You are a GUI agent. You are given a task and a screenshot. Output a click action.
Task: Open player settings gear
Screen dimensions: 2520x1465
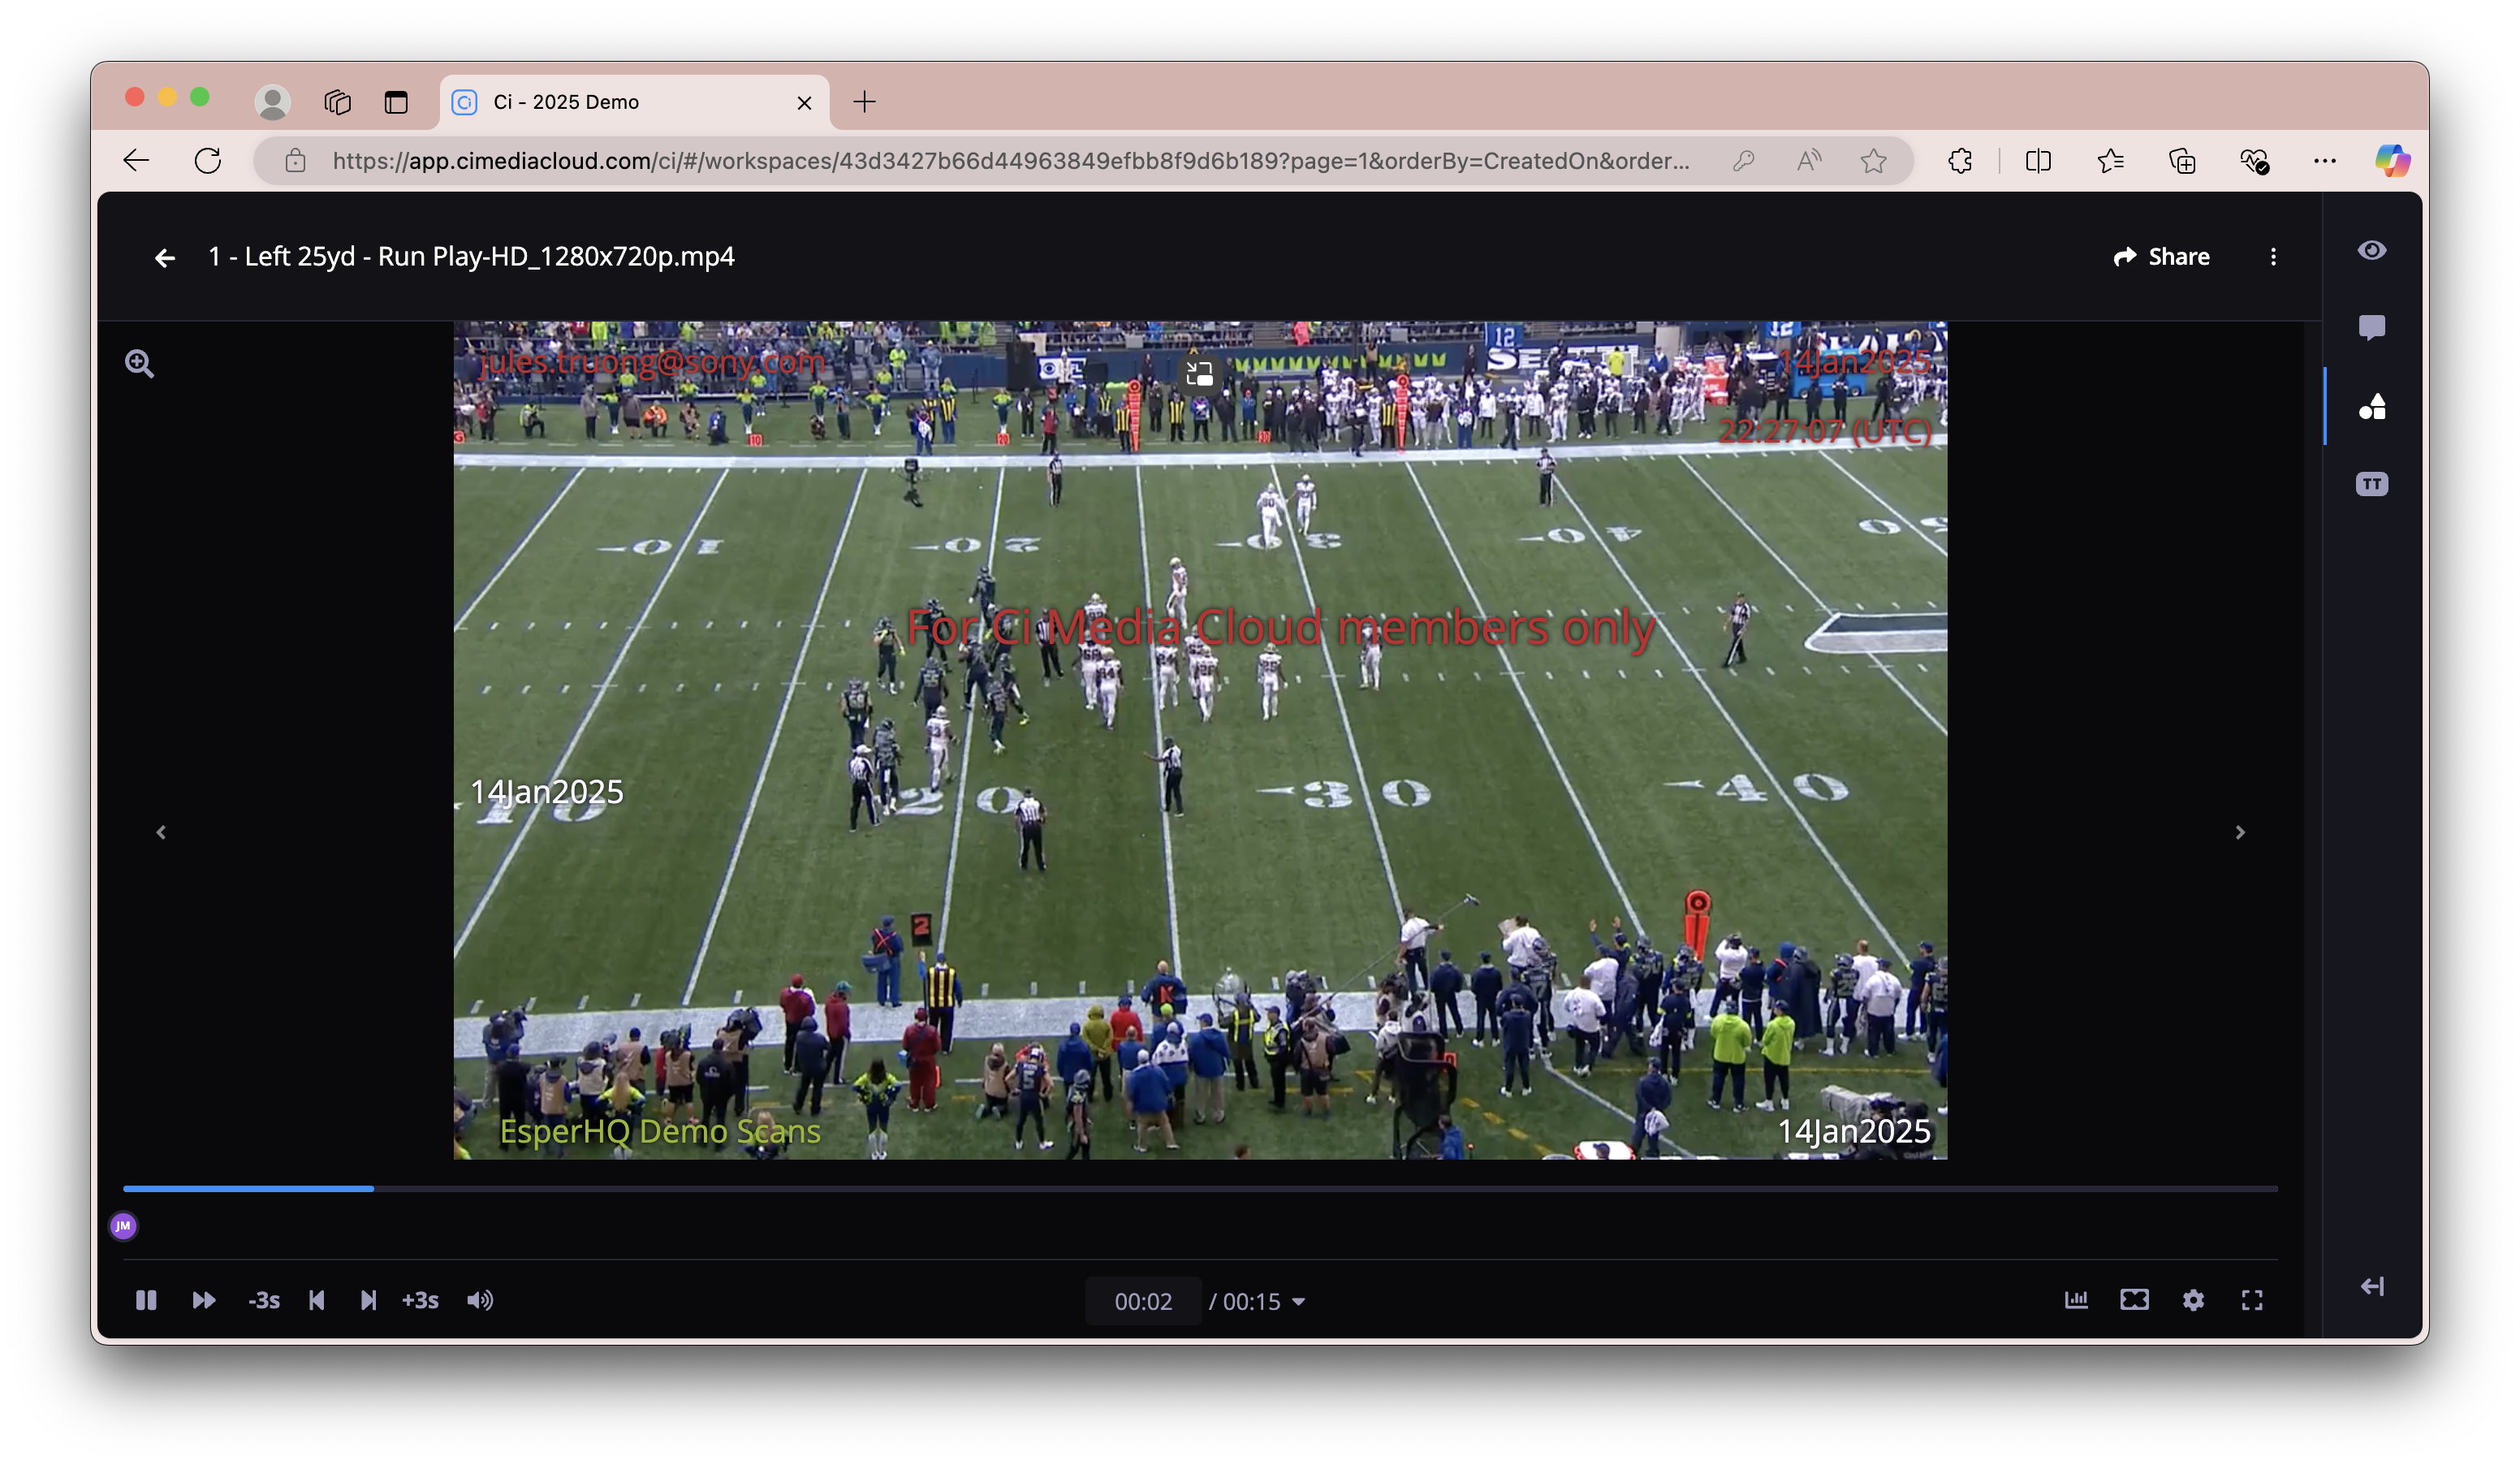pyautogui.click(x=2193, y=1300)
